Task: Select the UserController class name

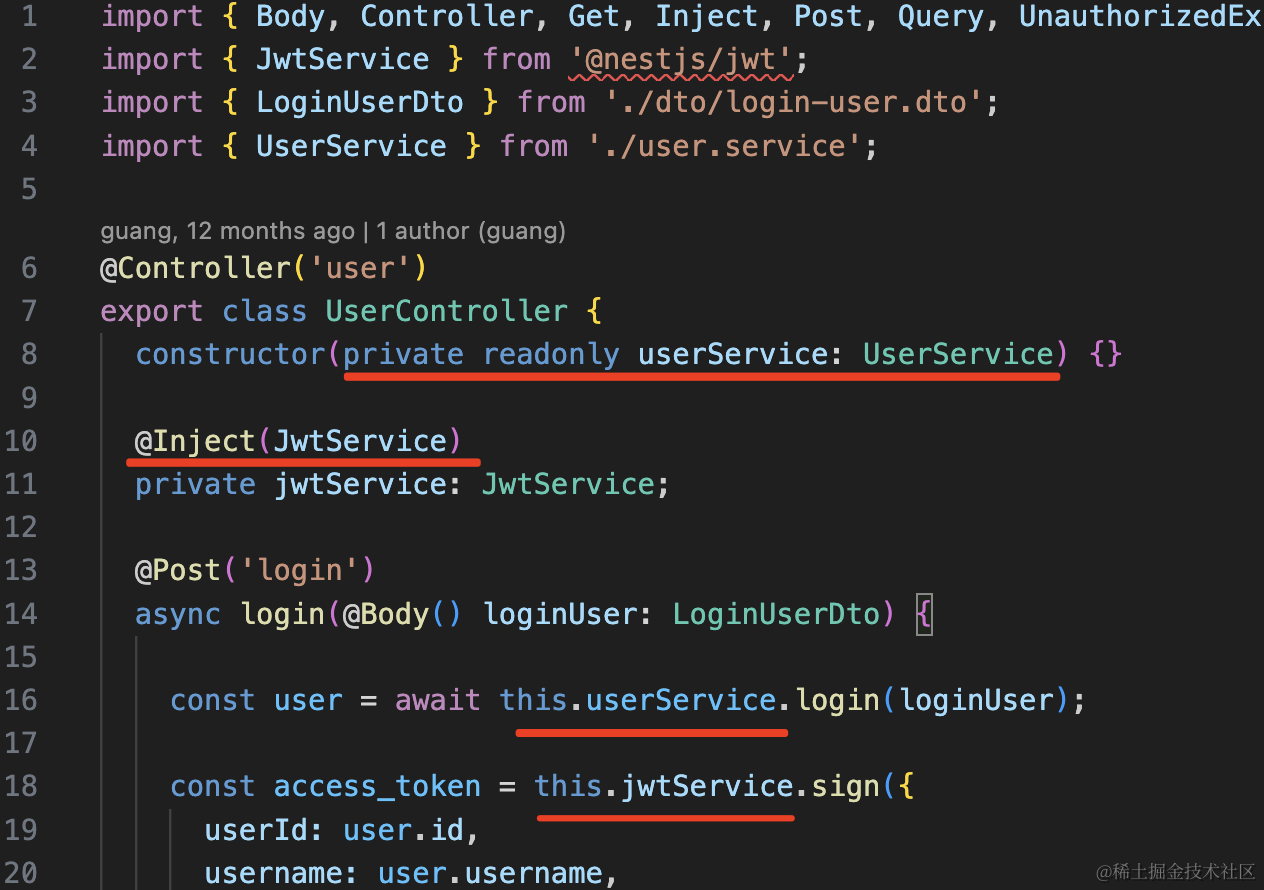Action: click(446, 311)
